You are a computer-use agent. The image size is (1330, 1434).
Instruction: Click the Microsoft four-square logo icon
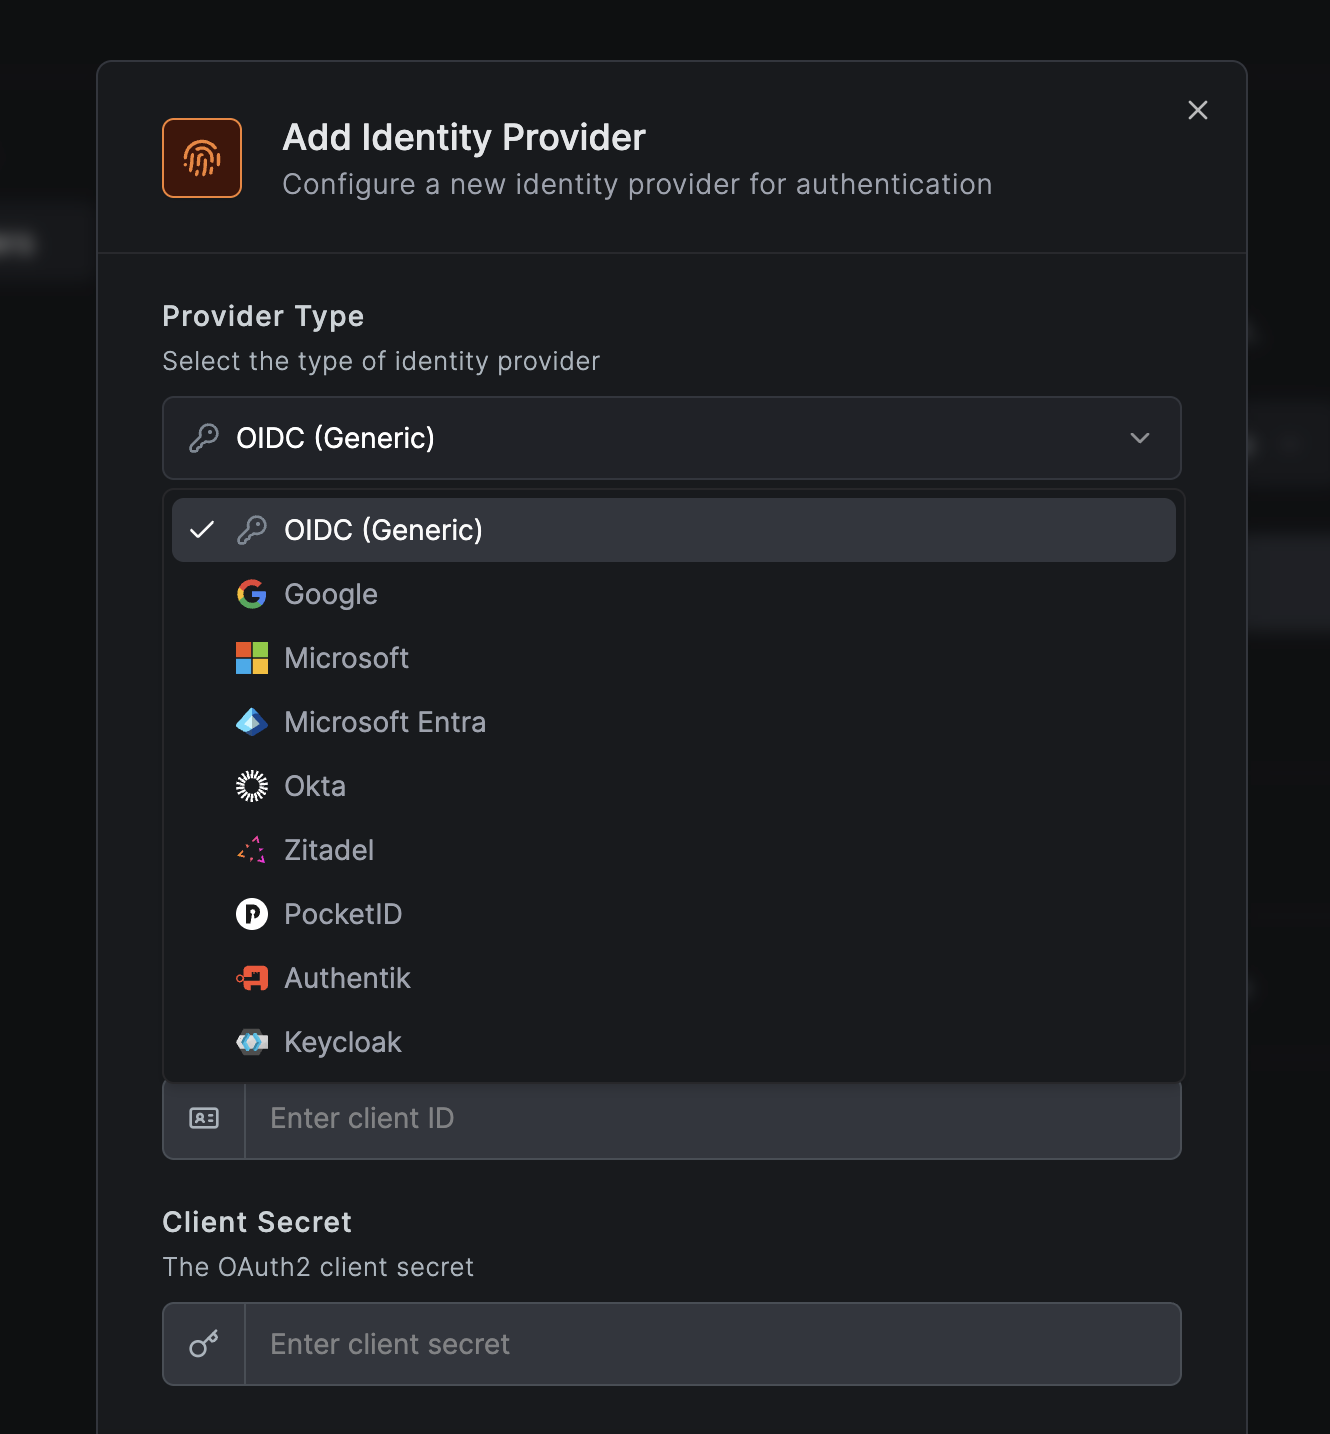(x=252, y=658)
